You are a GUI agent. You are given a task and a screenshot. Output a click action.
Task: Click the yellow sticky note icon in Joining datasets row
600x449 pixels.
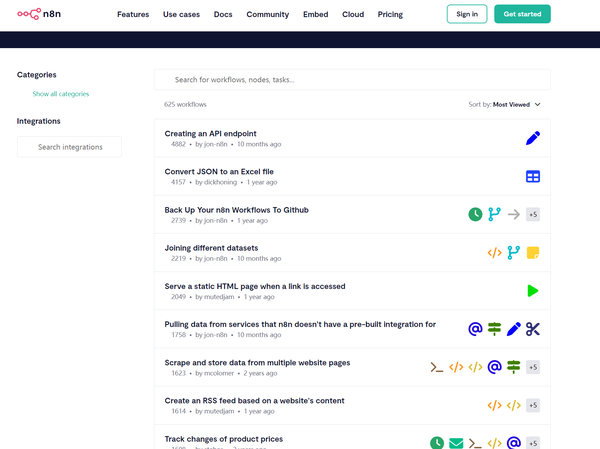[533, 253]
